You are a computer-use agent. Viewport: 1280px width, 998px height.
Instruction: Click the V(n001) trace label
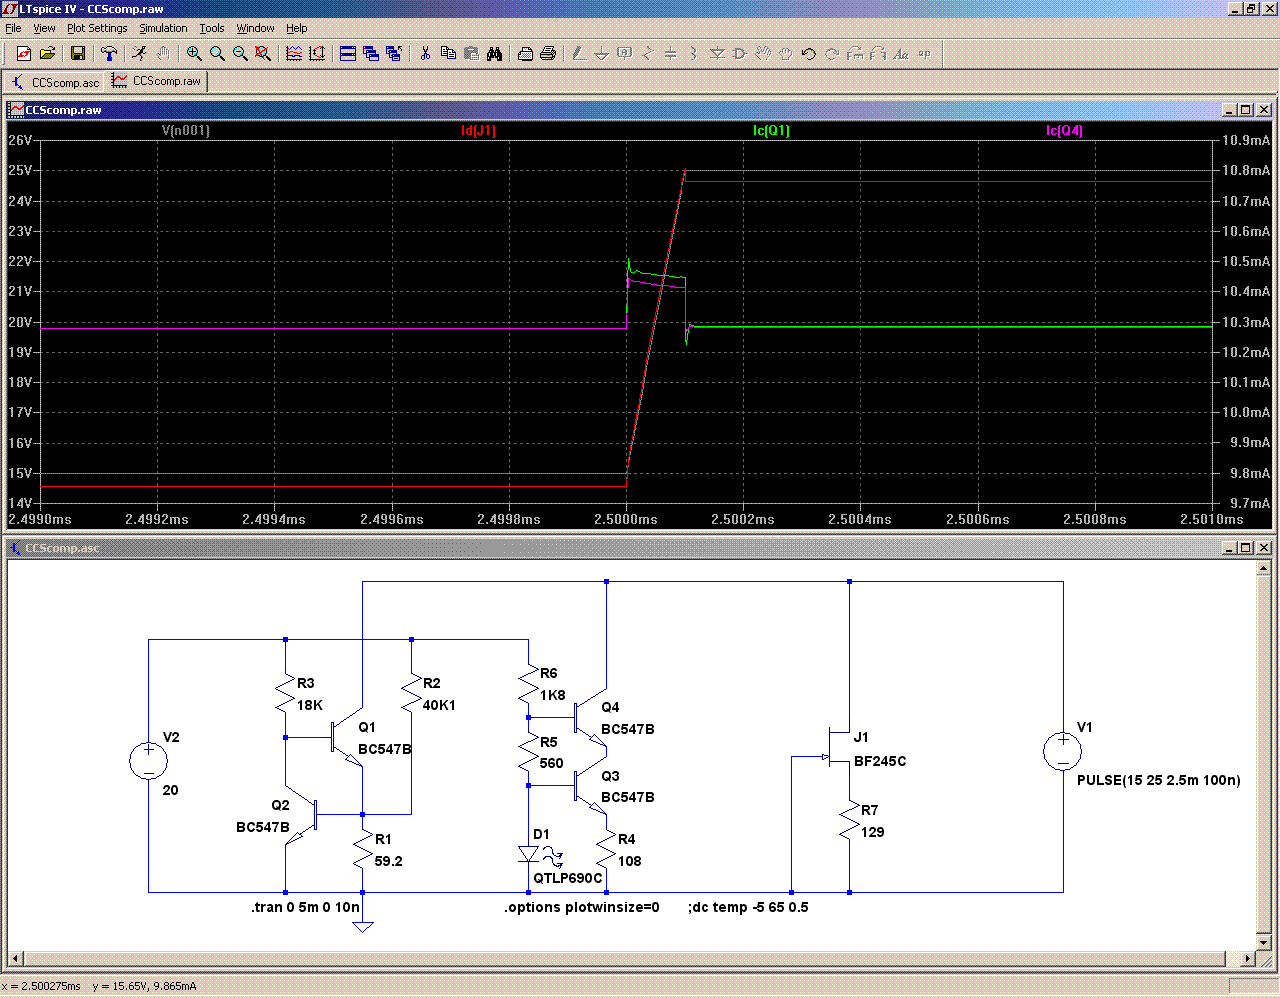click(x=186, y=130)
